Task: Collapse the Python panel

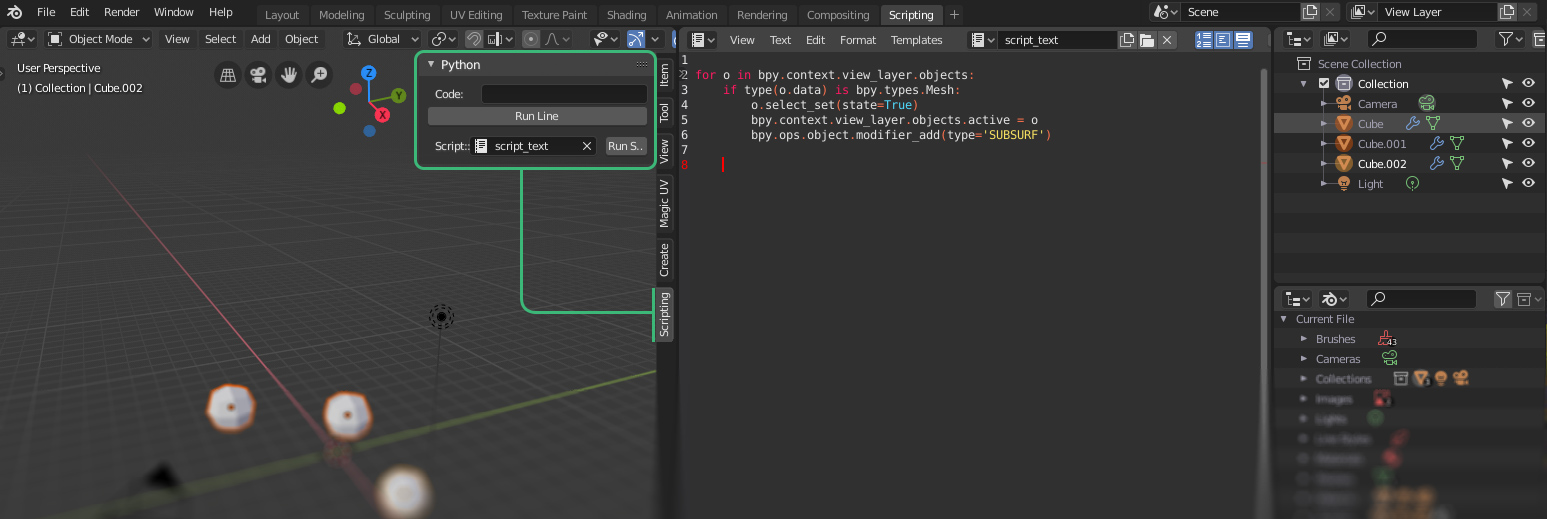Action: pyautogui.click(x=431, y=65)
